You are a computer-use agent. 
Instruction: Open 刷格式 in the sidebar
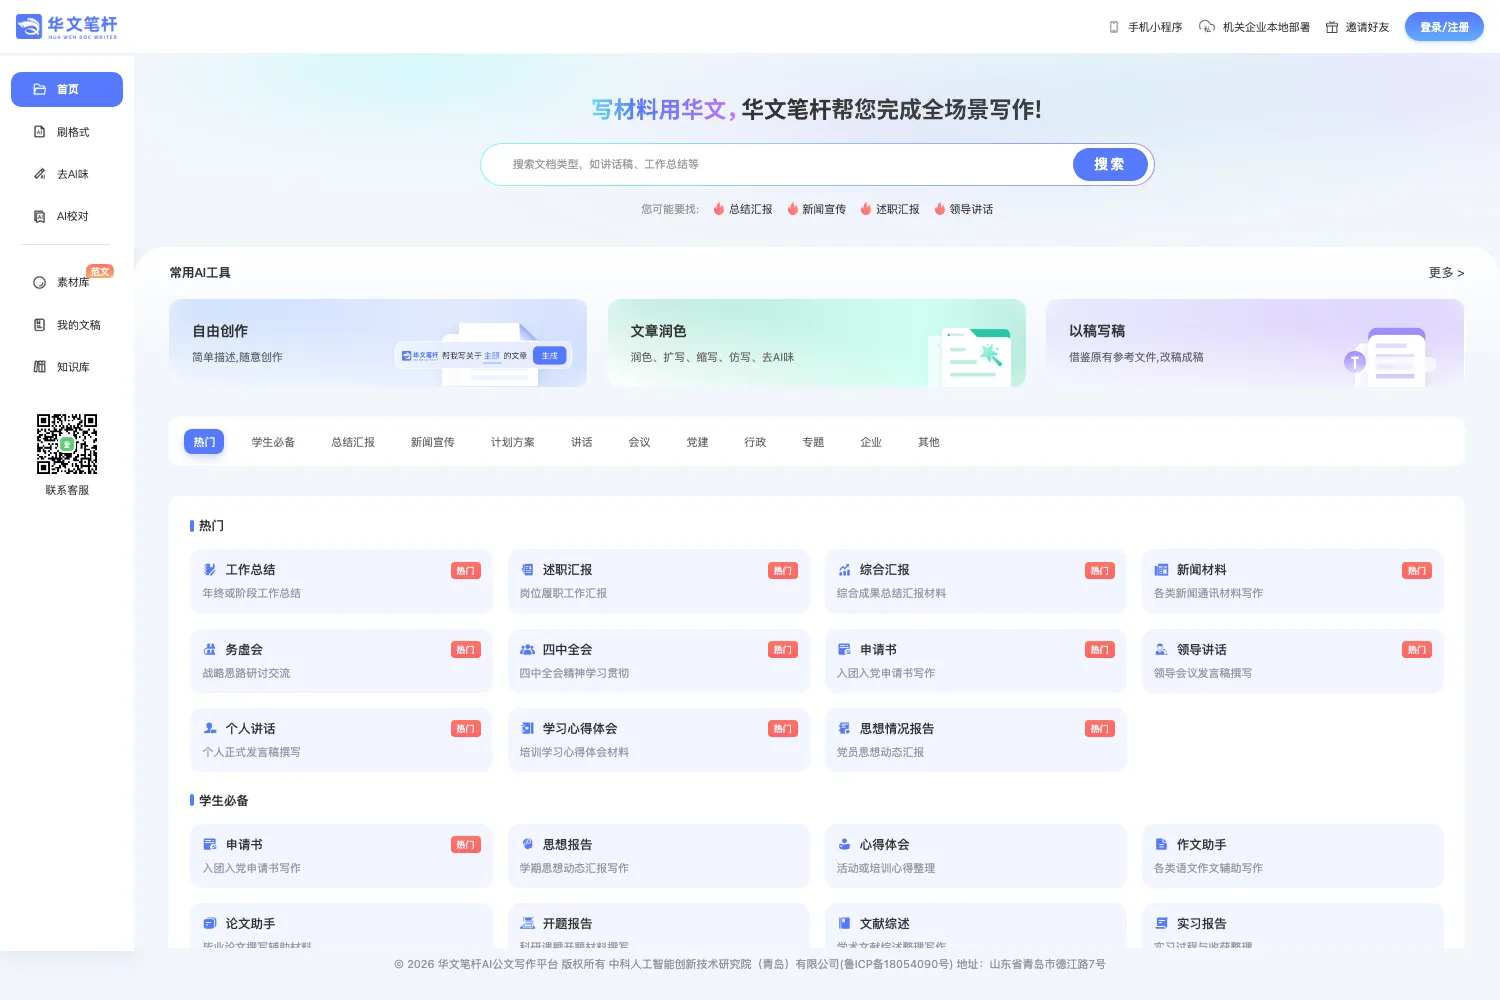[67, 132]
